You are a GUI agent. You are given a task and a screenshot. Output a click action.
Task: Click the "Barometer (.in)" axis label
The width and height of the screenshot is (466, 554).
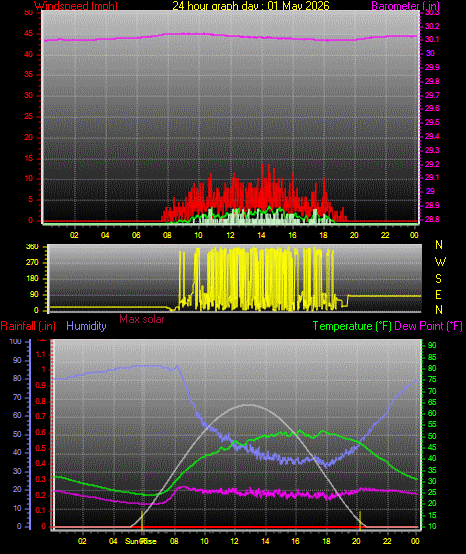coord(406,6)
